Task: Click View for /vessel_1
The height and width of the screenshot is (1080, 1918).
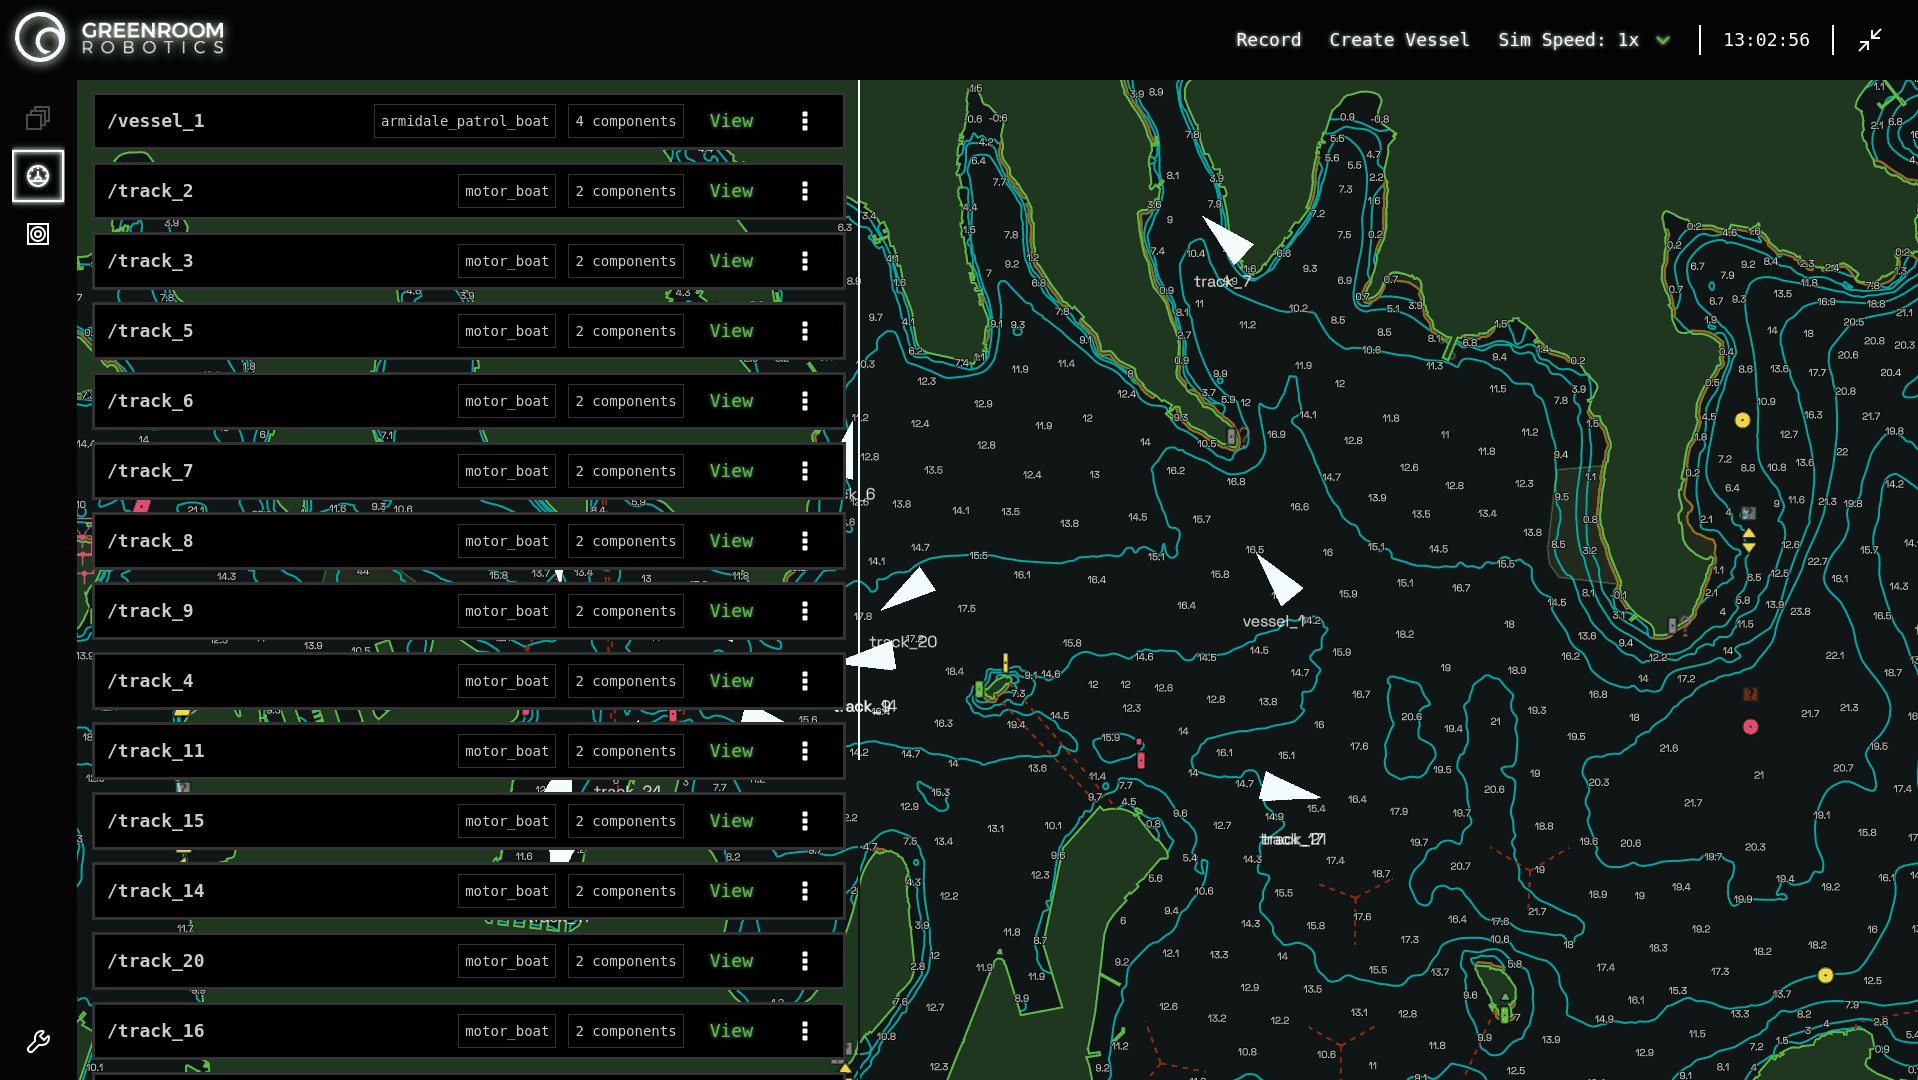Action: 731,121
